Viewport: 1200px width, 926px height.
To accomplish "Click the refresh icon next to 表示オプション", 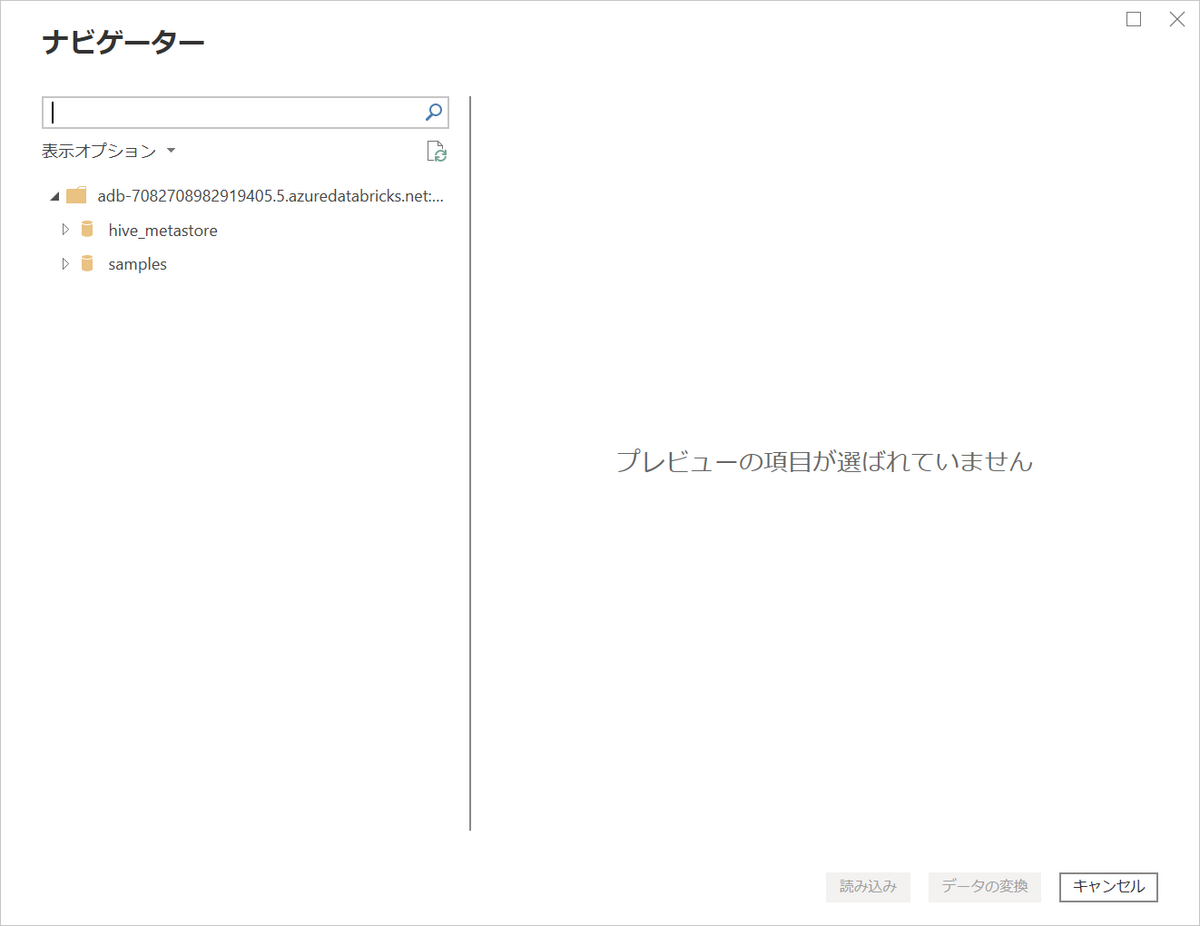I will click(438, 150).
